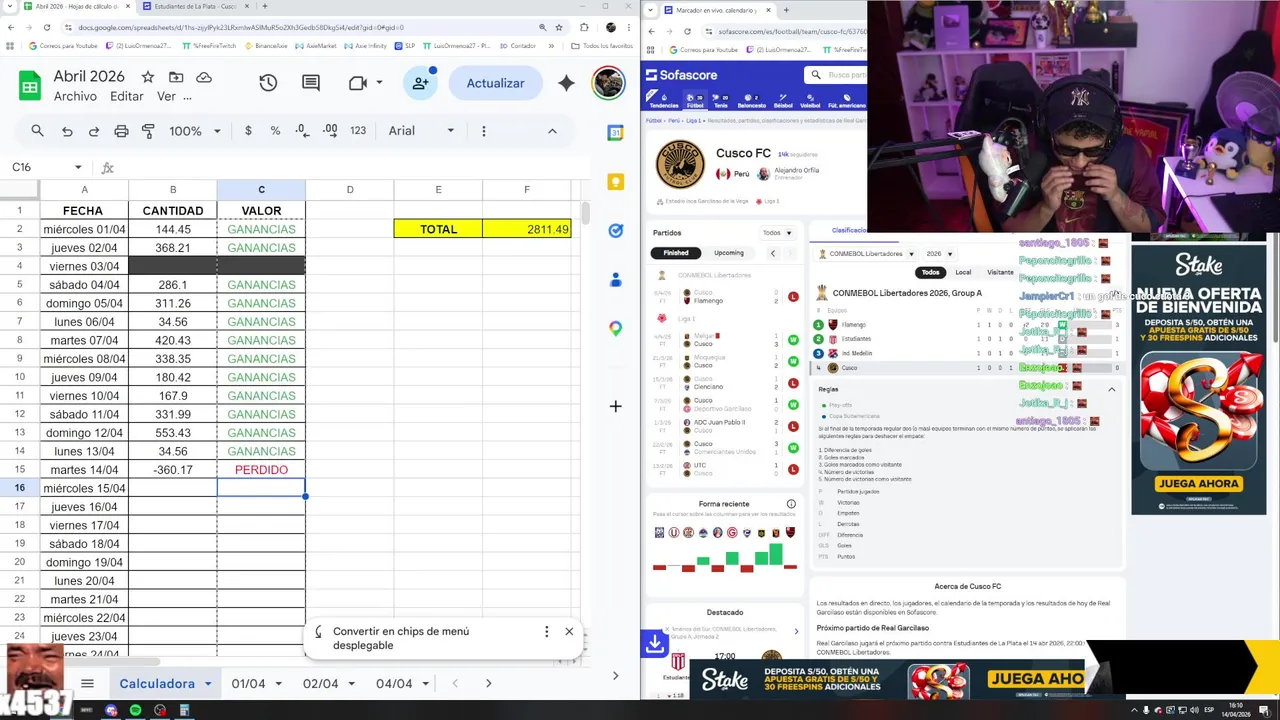Star the Abril 2026 spreadsheet
The image size is (1280, 720).
(148, 77)
